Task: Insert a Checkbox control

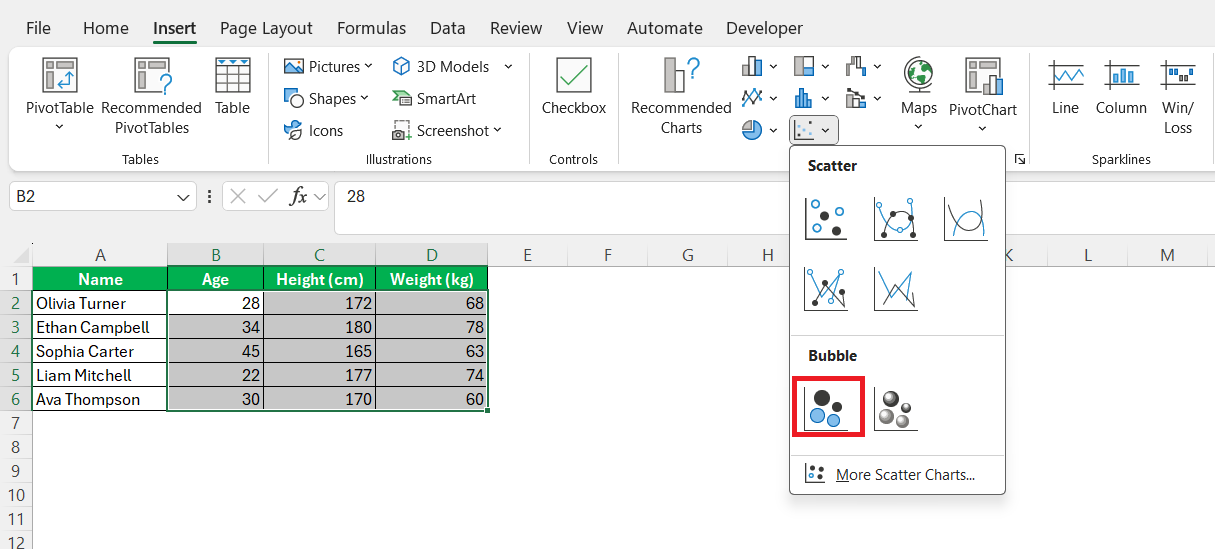Action: 574,87
